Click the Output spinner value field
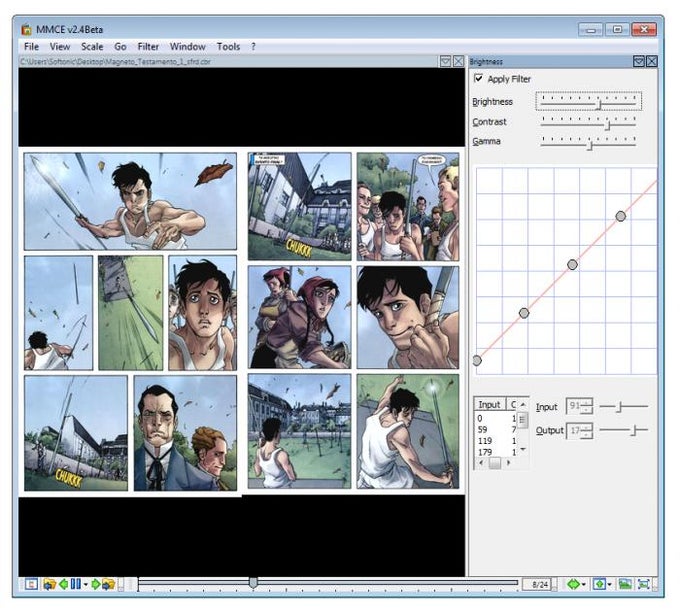Screen dimensions: 680x614 (x=575, y=430)
